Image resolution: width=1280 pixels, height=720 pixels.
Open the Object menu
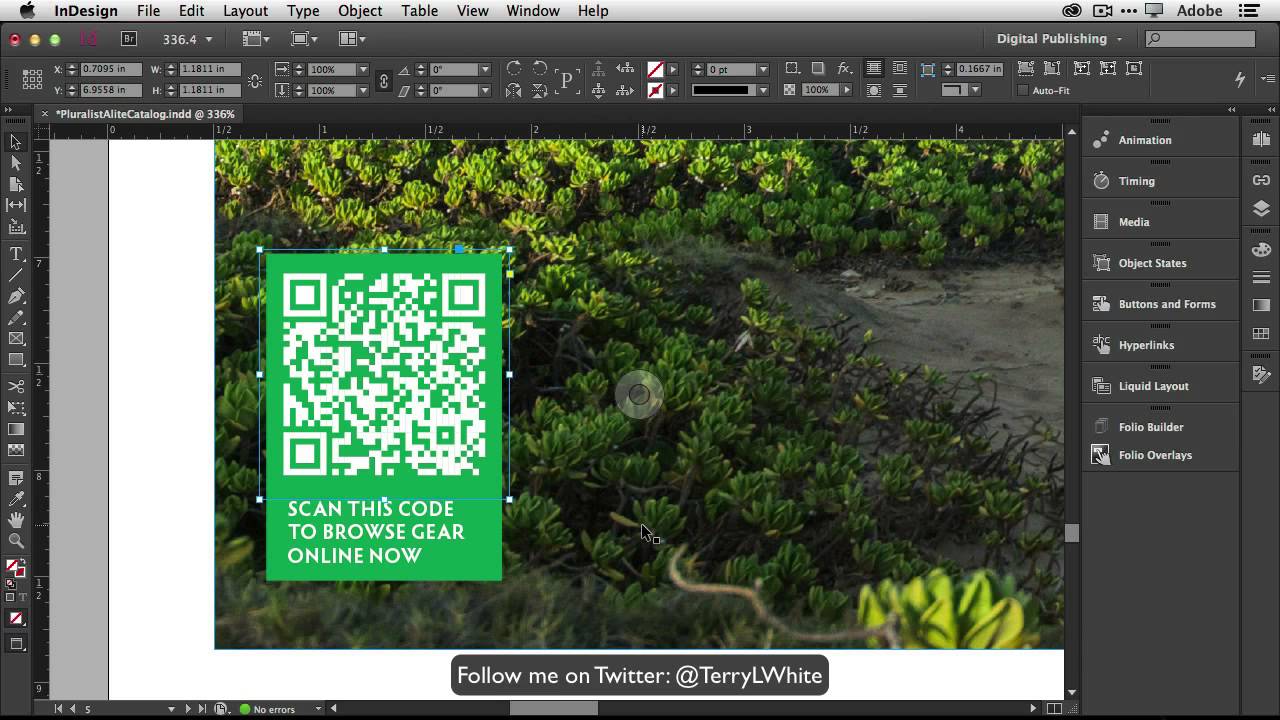point(360,11)
